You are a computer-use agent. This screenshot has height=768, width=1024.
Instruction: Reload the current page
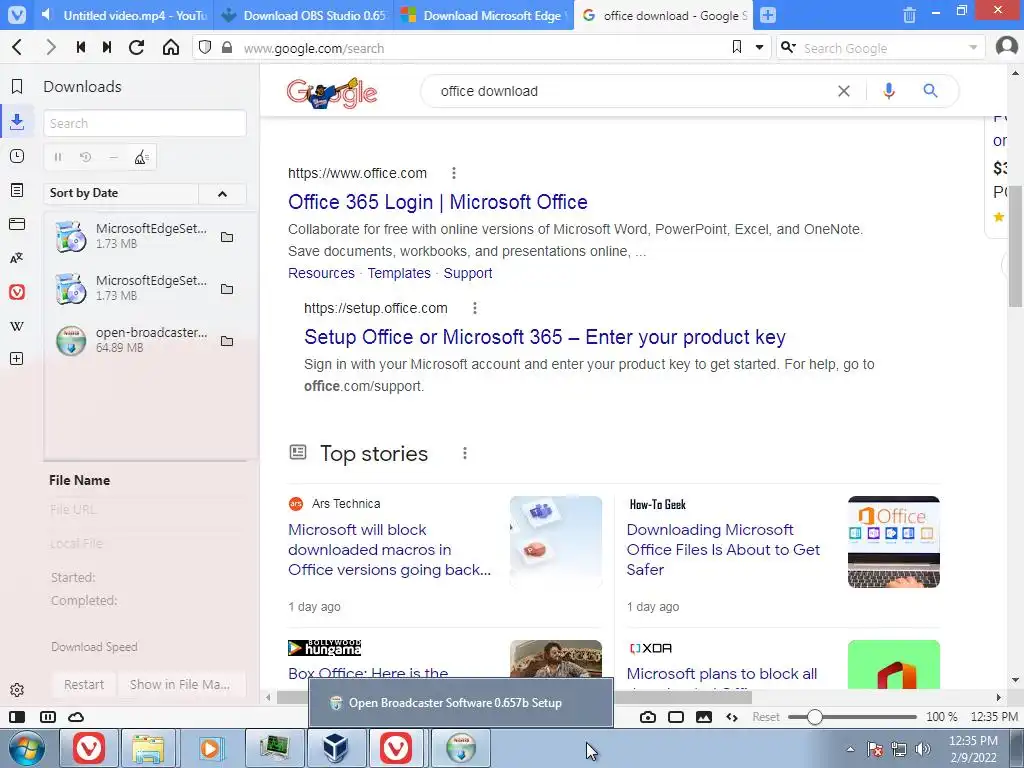(x=136, y=47)
